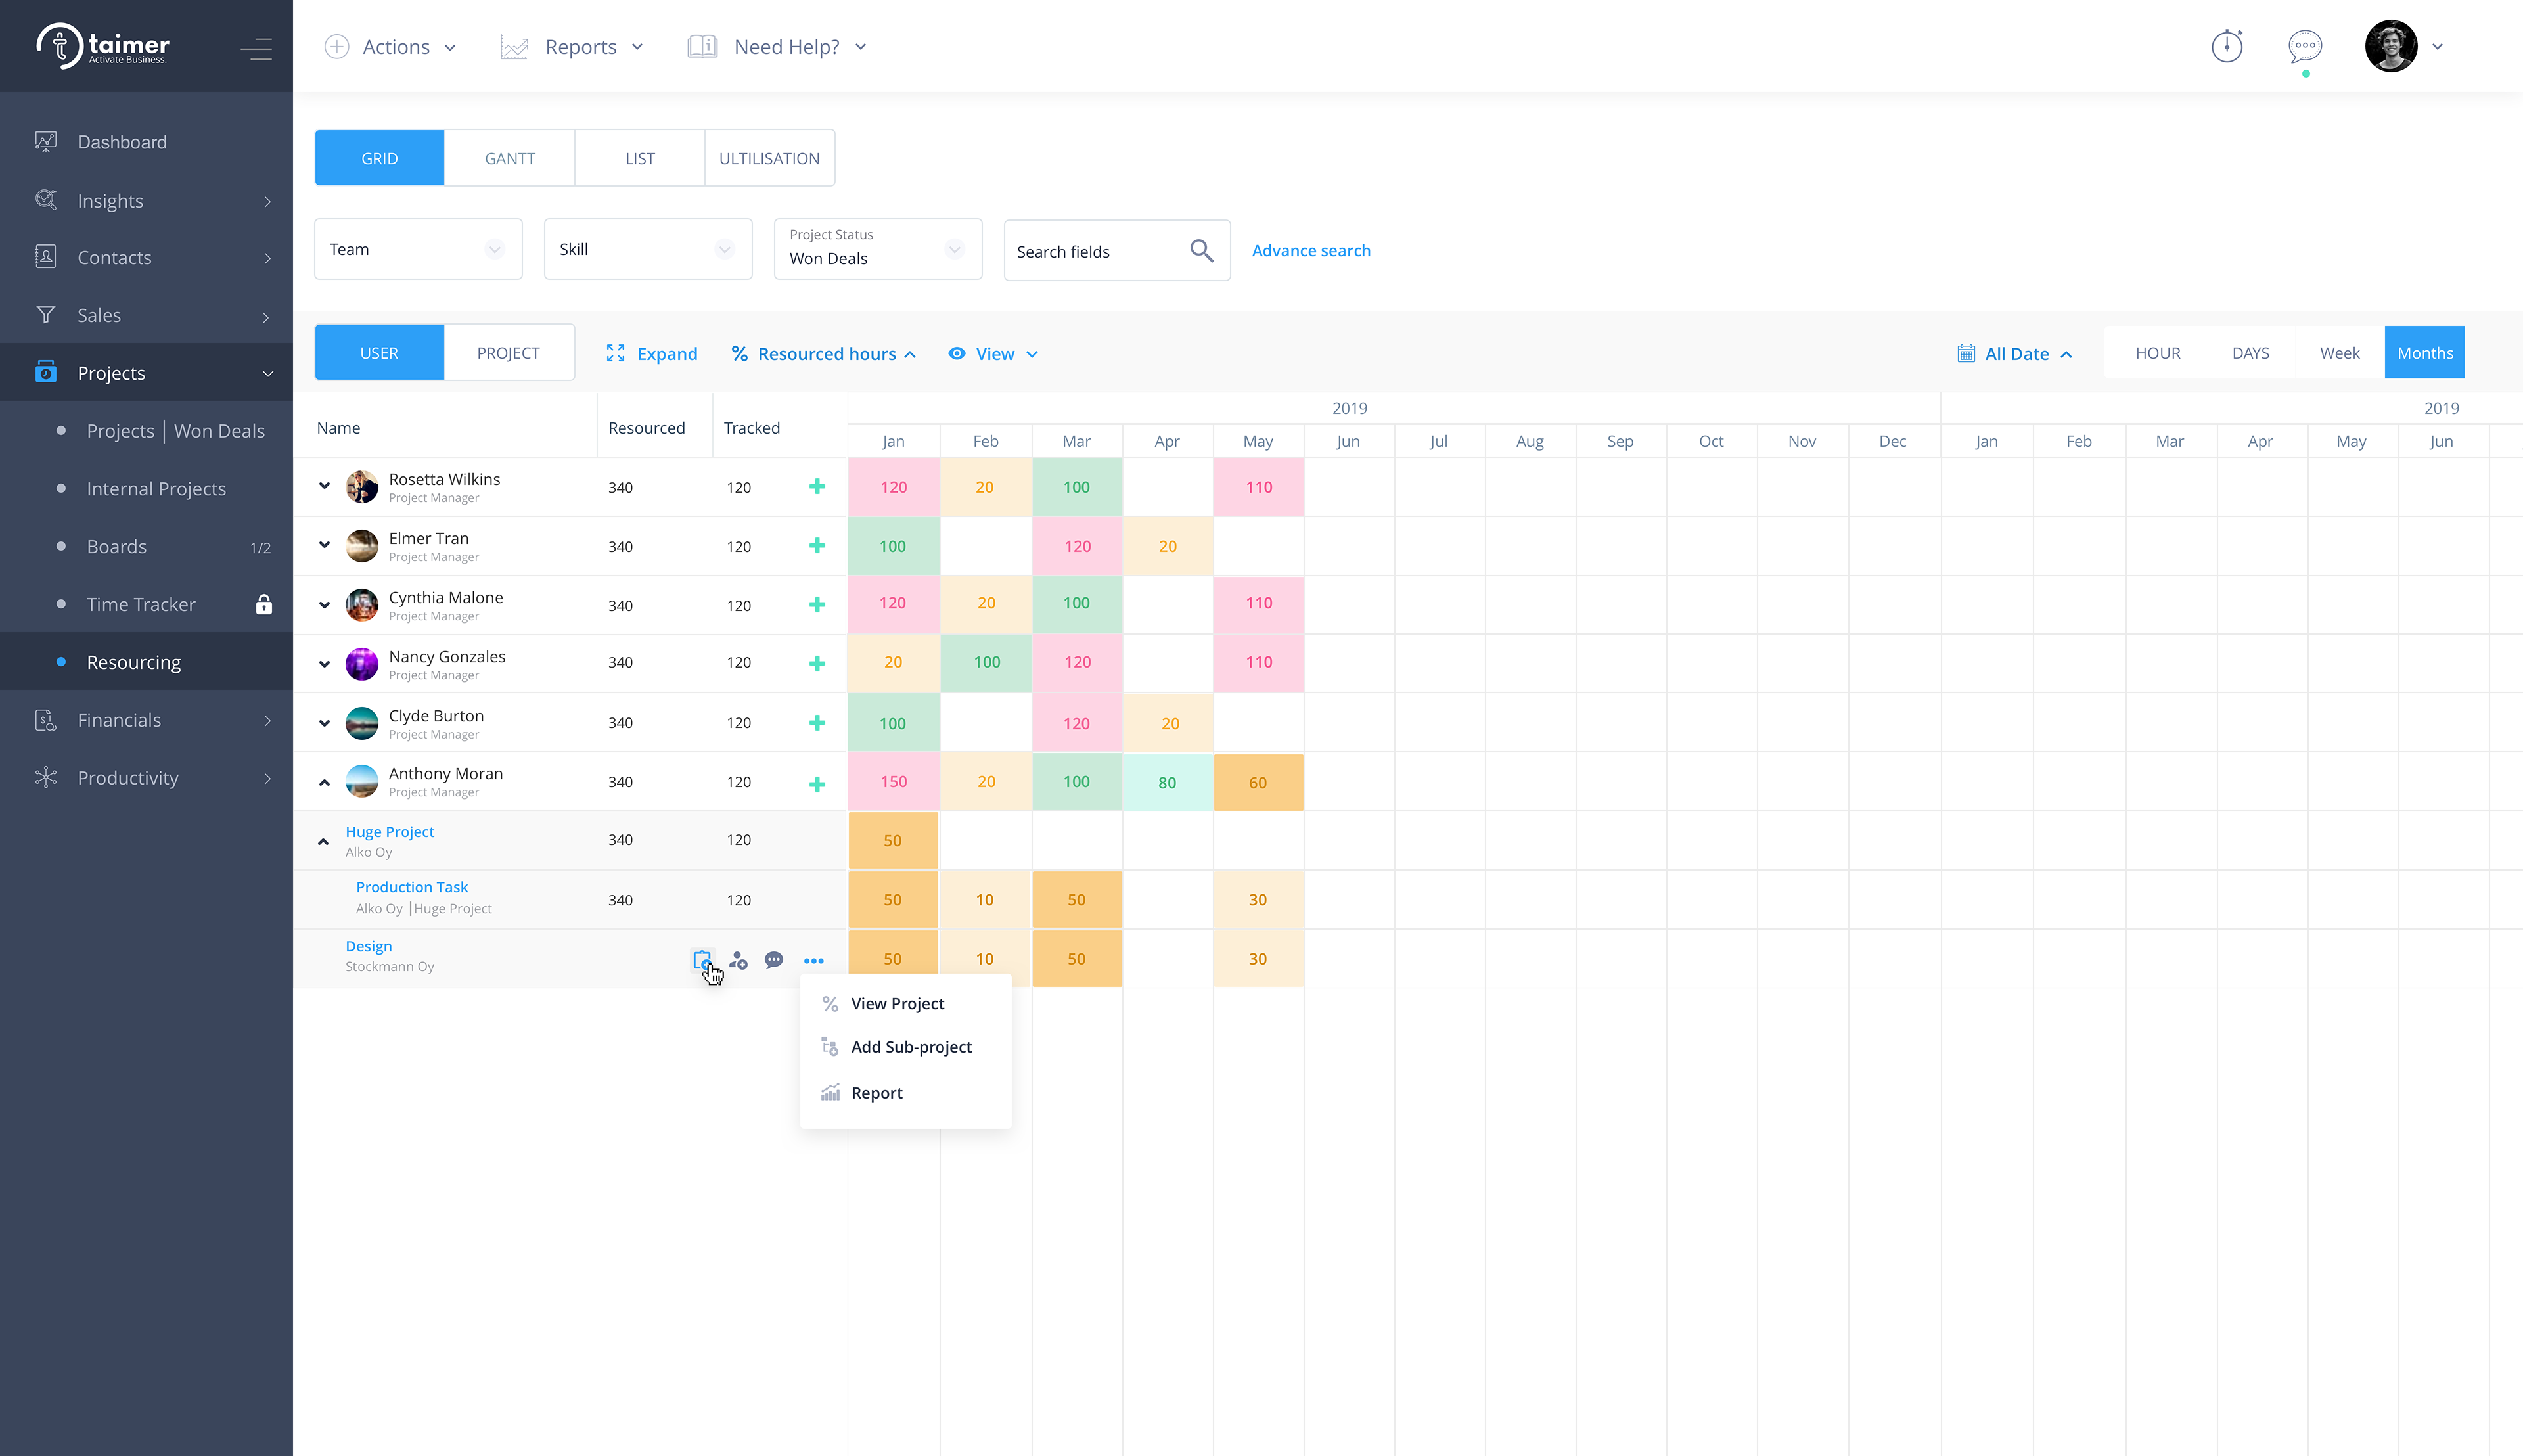The width and height of the screenshot is (2523, 1456).
Task: Expand Contacts sidebar section
Action: 146,258
